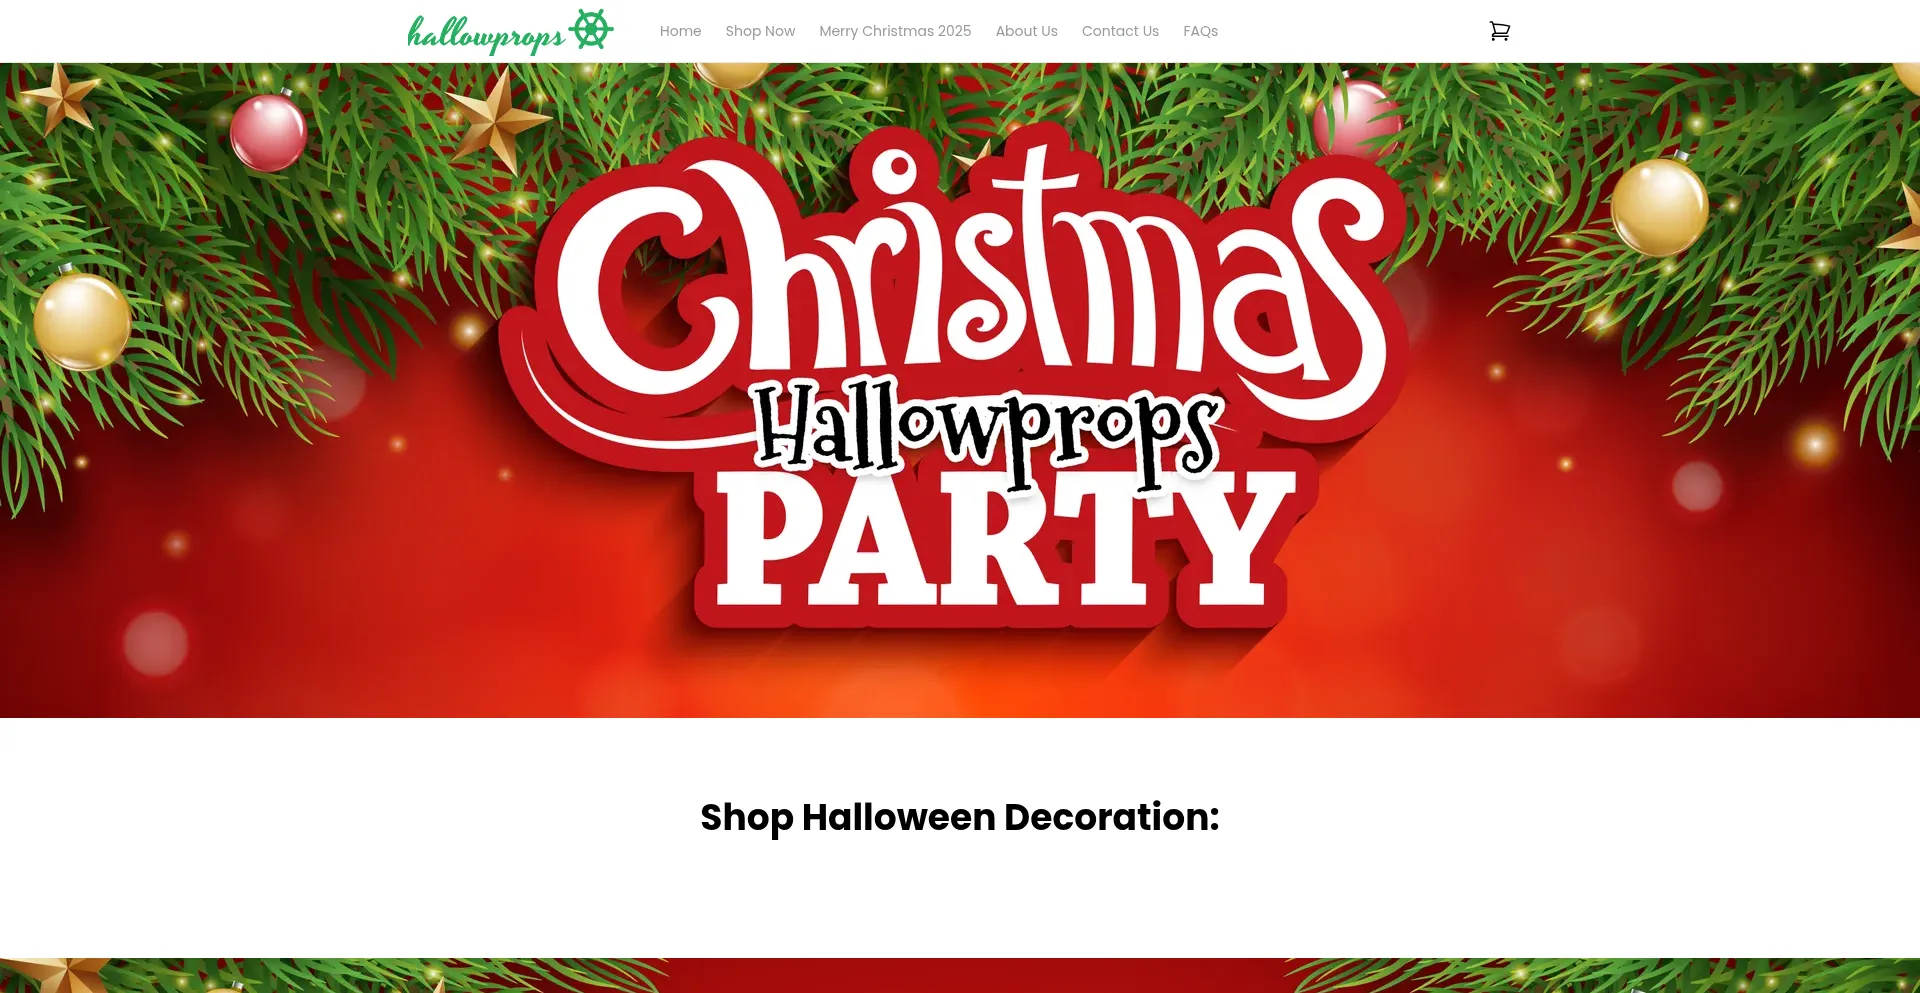Open Merry Christmas 2025 navigation link
Image resolution: width=1920 pixels, height=993 pixels.
click(895, 31)
